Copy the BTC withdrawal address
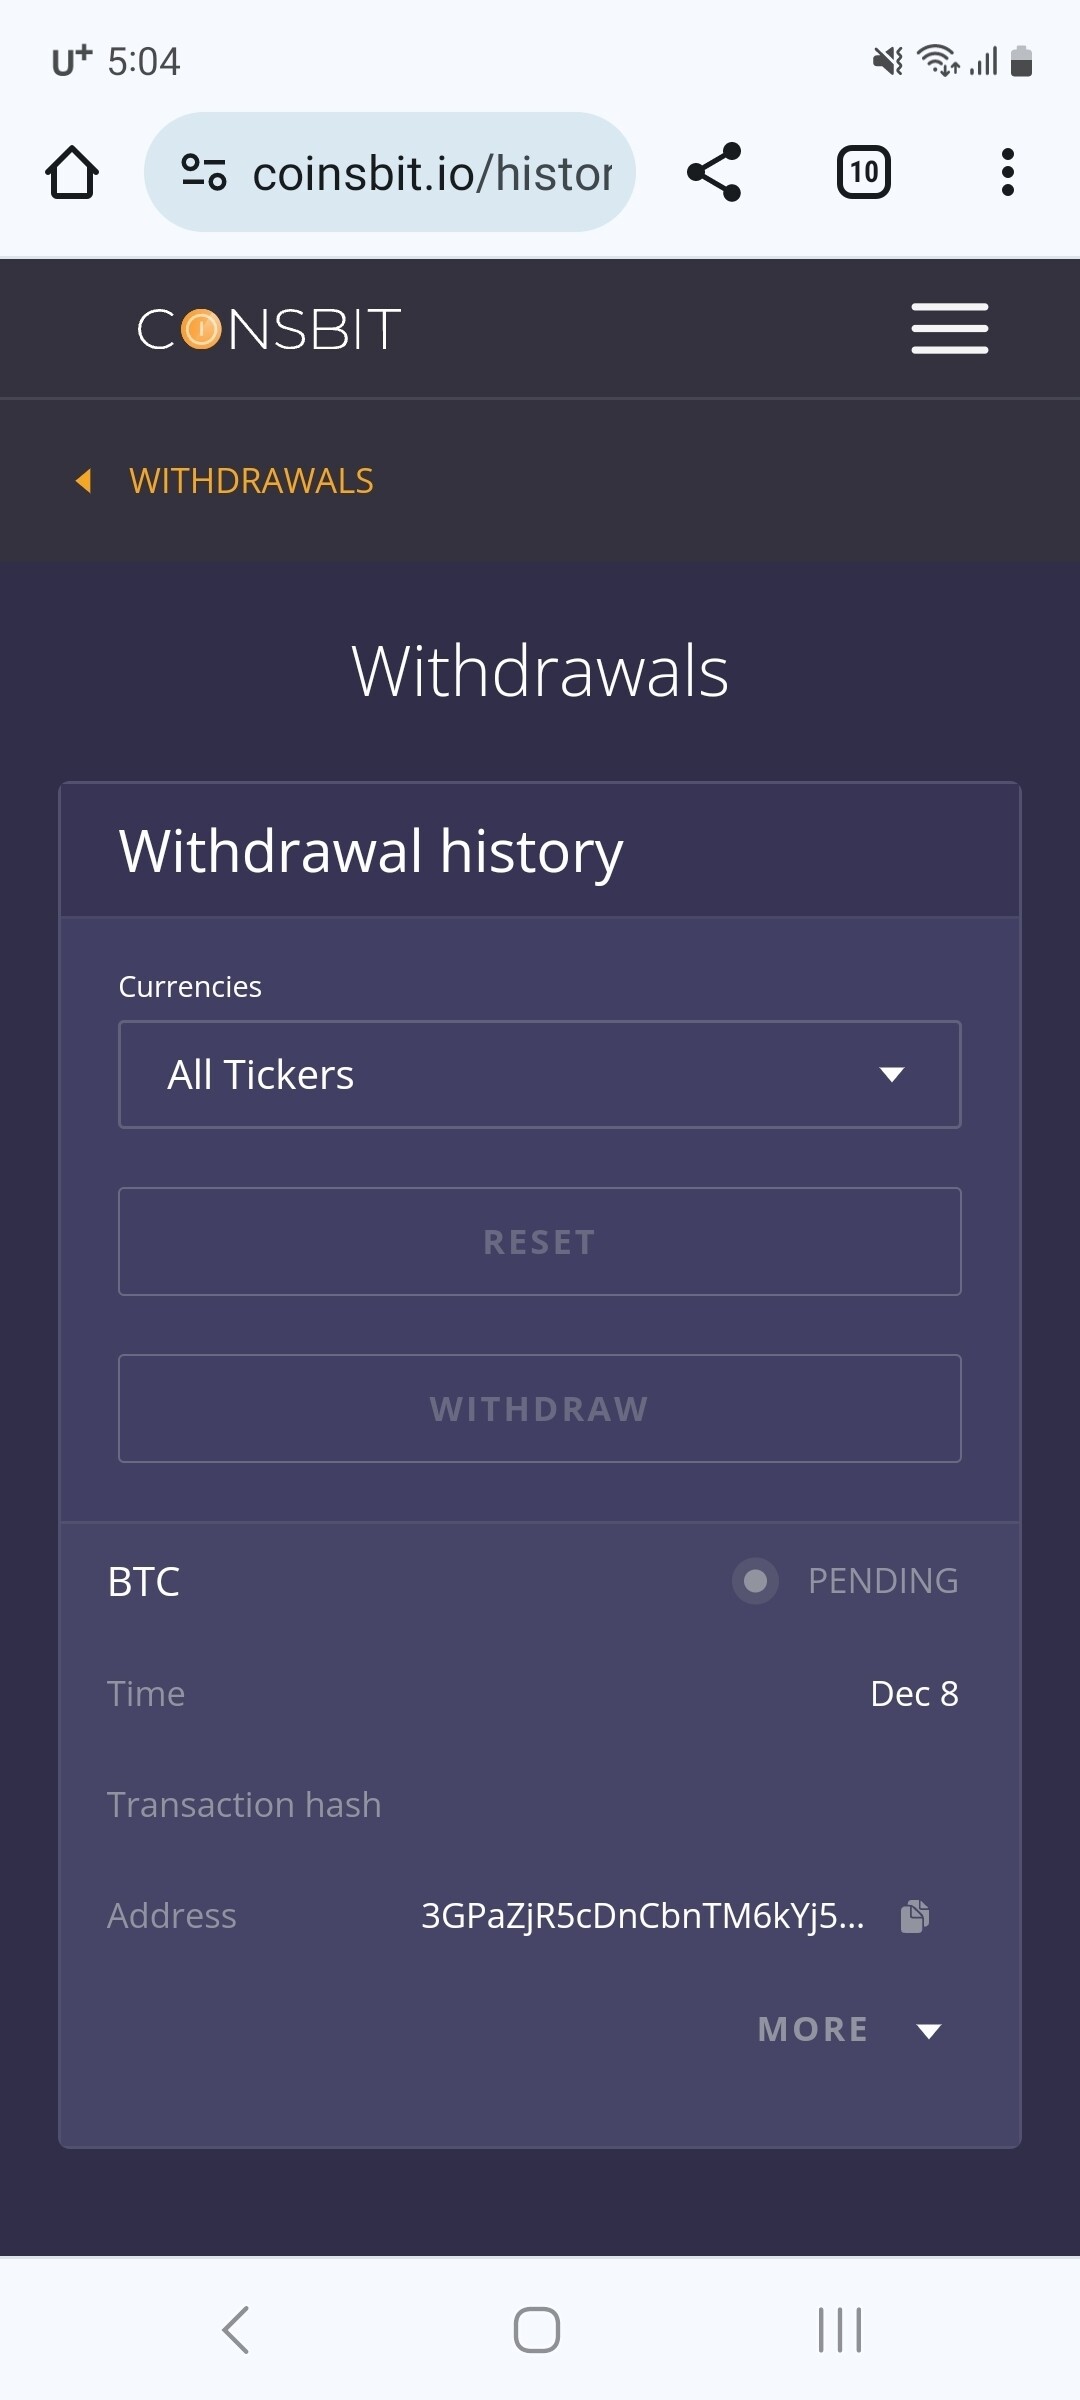1080x2400 pixels. click(x=914, y=1916)
